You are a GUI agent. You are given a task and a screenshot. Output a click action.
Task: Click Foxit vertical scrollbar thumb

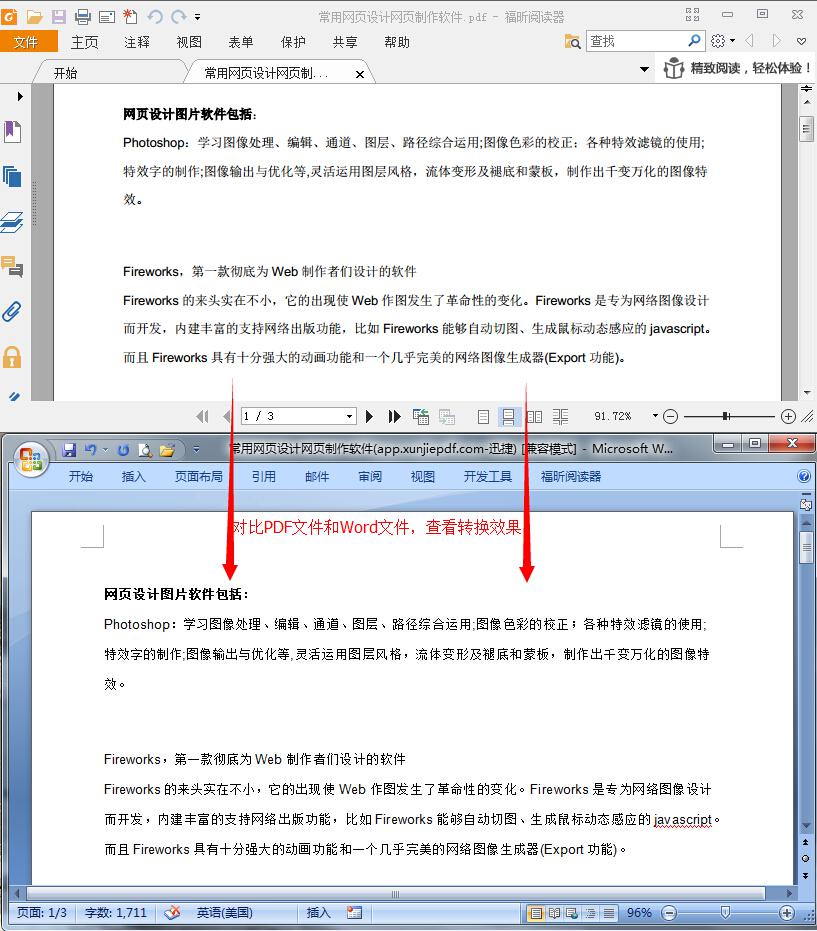coord(806,129)
